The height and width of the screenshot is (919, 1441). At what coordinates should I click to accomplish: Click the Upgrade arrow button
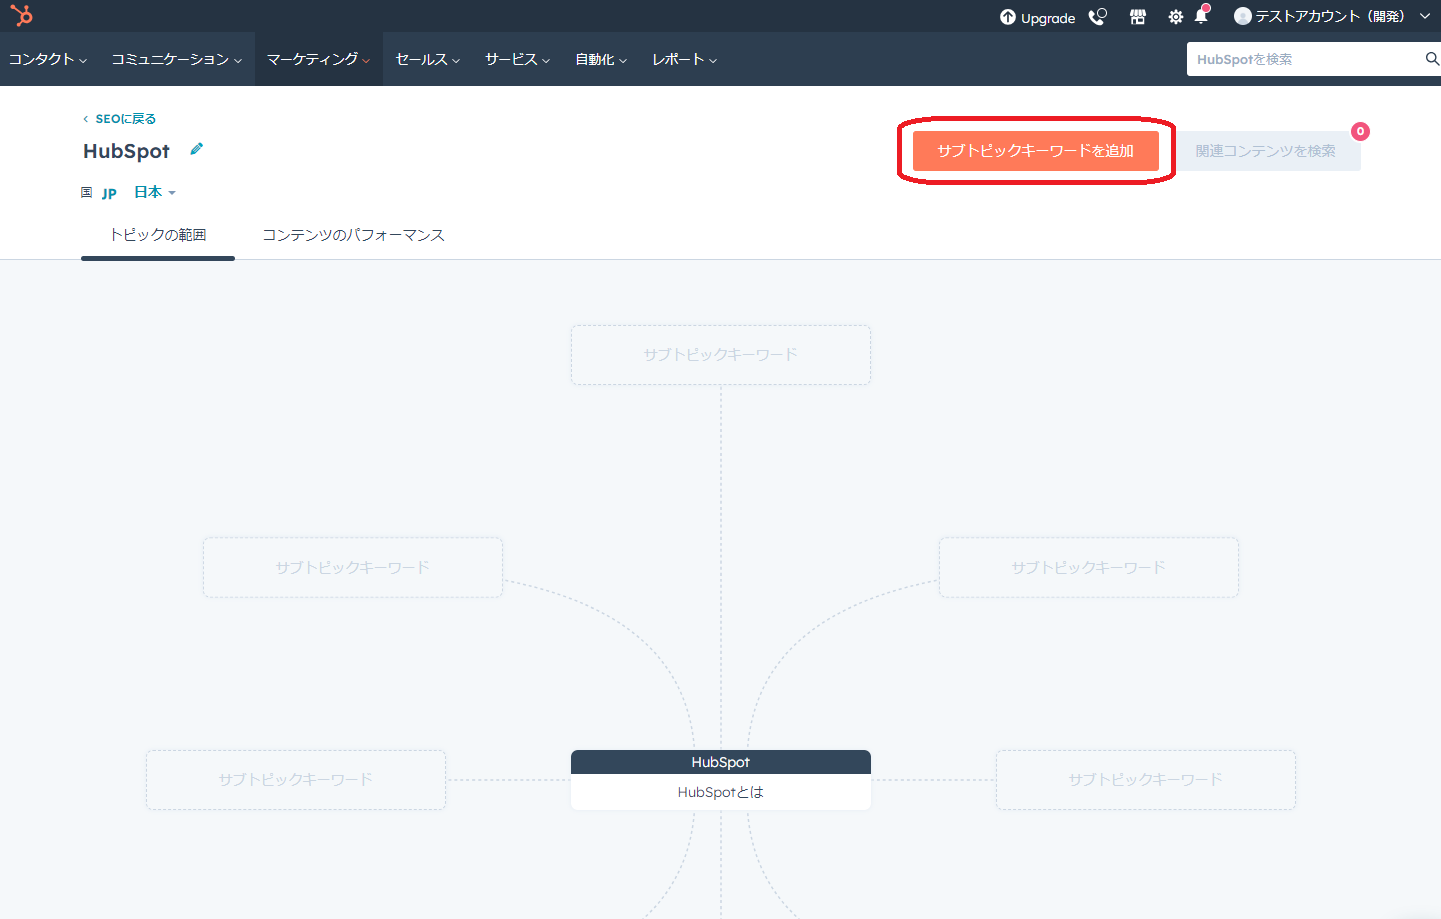(1037, 17)
